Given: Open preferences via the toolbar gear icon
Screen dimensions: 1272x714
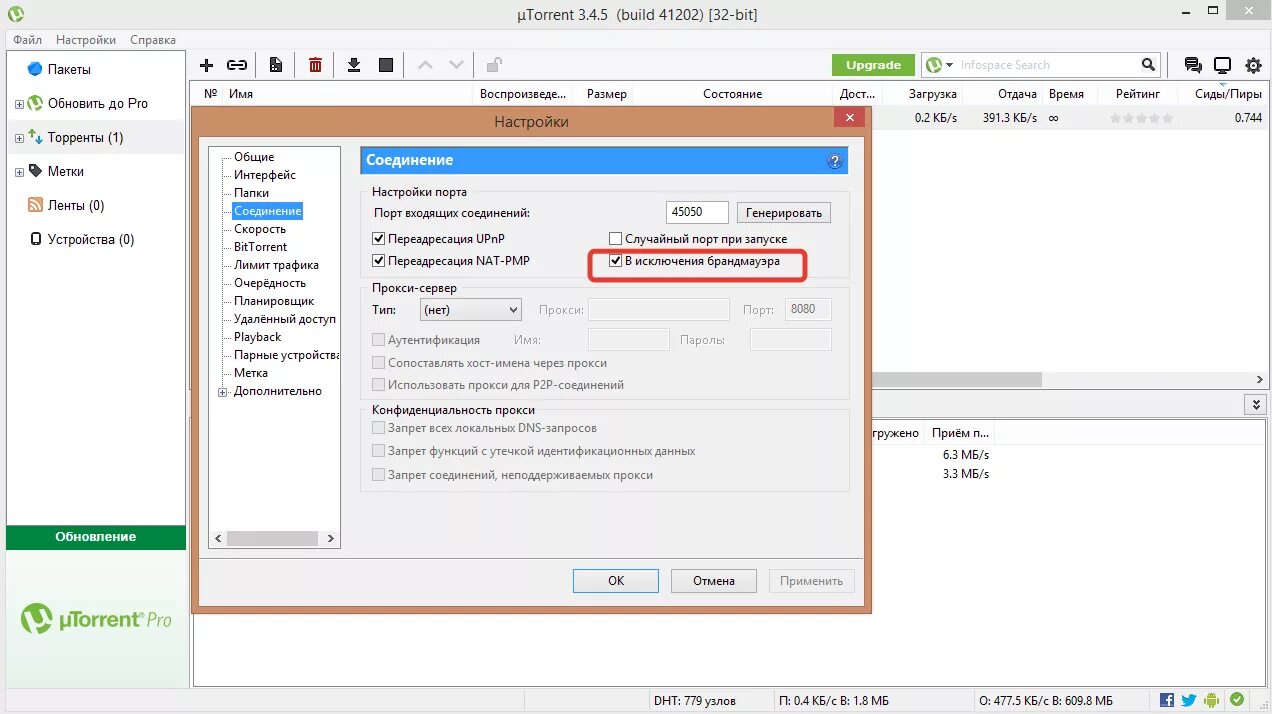Looking at the screenshot, I should pyautogui.click(x=1253, y=65).
